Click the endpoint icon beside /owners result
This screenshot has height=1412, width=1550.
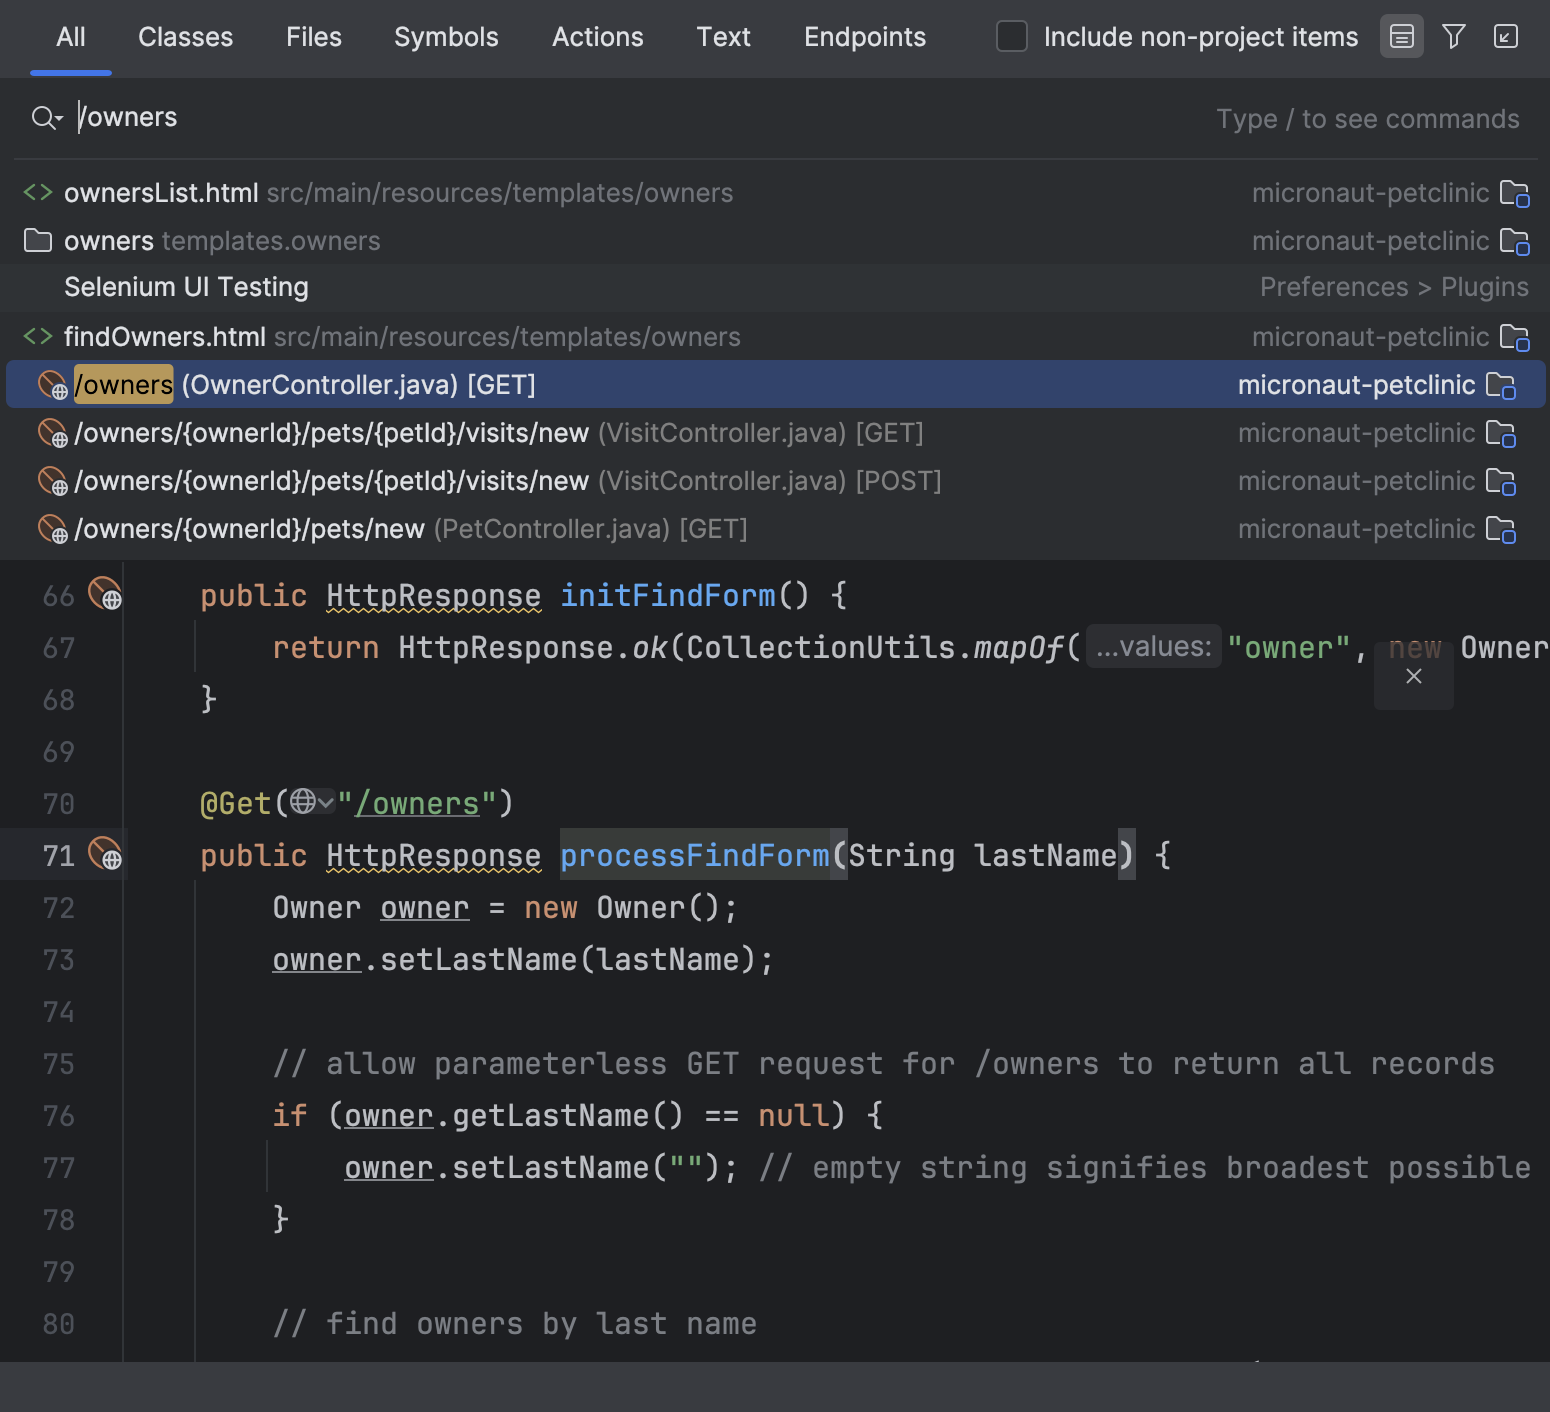coord(52,385)
